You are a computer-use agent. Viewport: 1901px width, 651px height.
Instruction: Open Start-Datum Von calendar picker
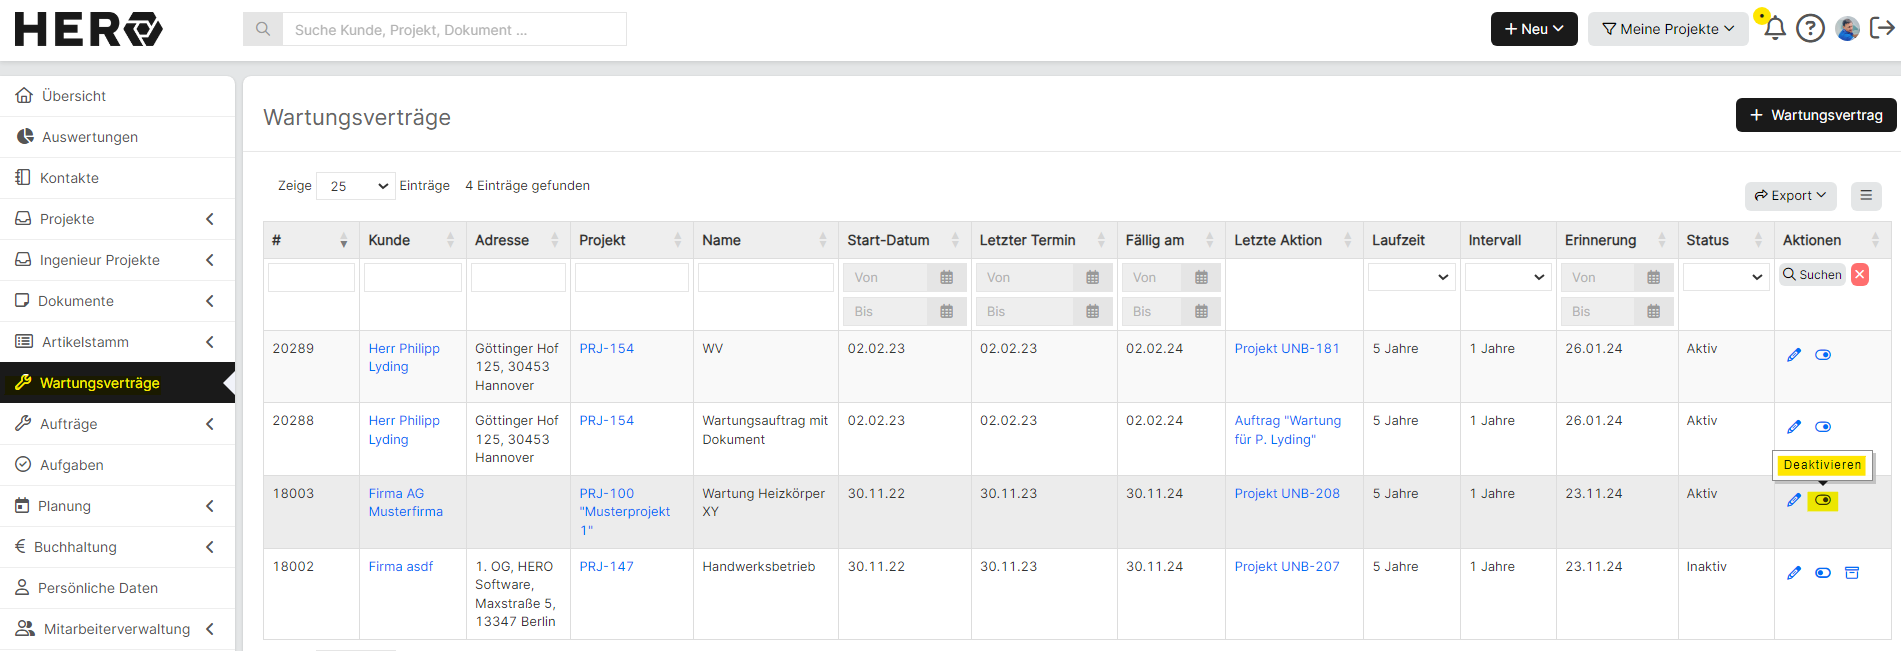tap(946, 278)
